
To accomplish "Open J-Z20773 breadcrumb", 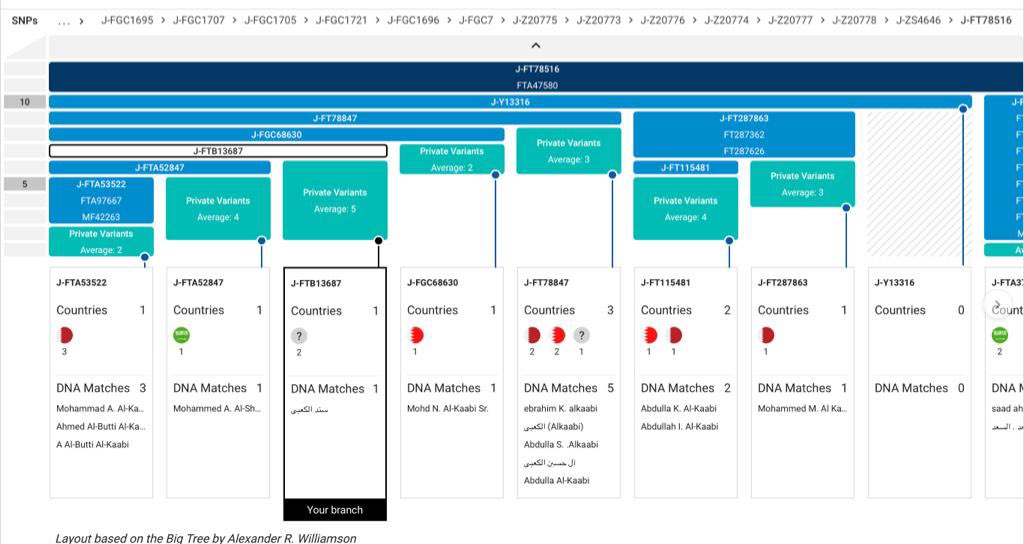I will pyautogui.click(x=599, y=20).
